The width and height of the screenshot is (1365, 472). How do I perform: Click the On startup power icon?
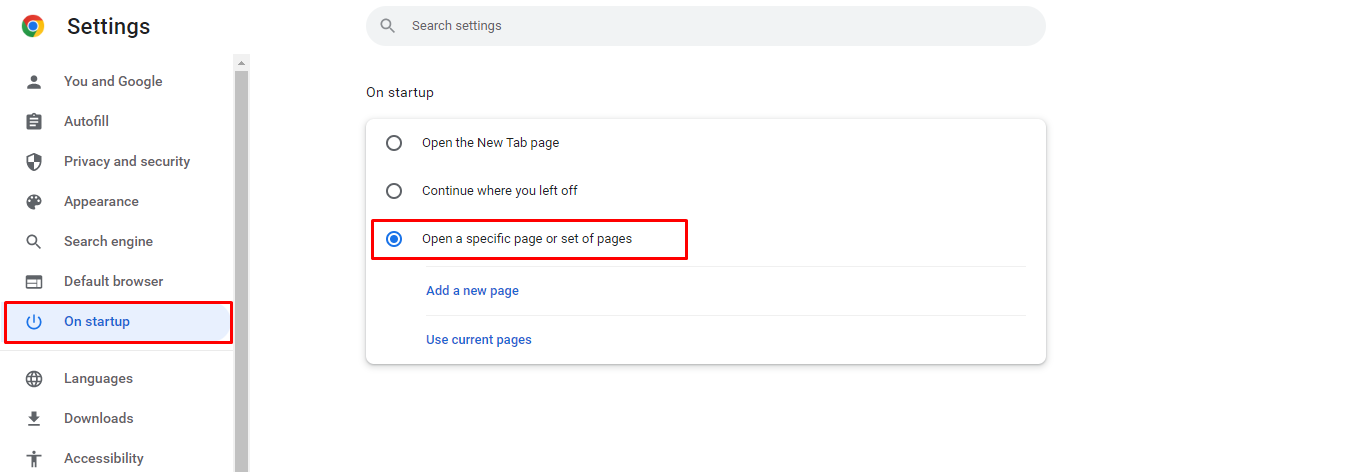pos(34,322)
